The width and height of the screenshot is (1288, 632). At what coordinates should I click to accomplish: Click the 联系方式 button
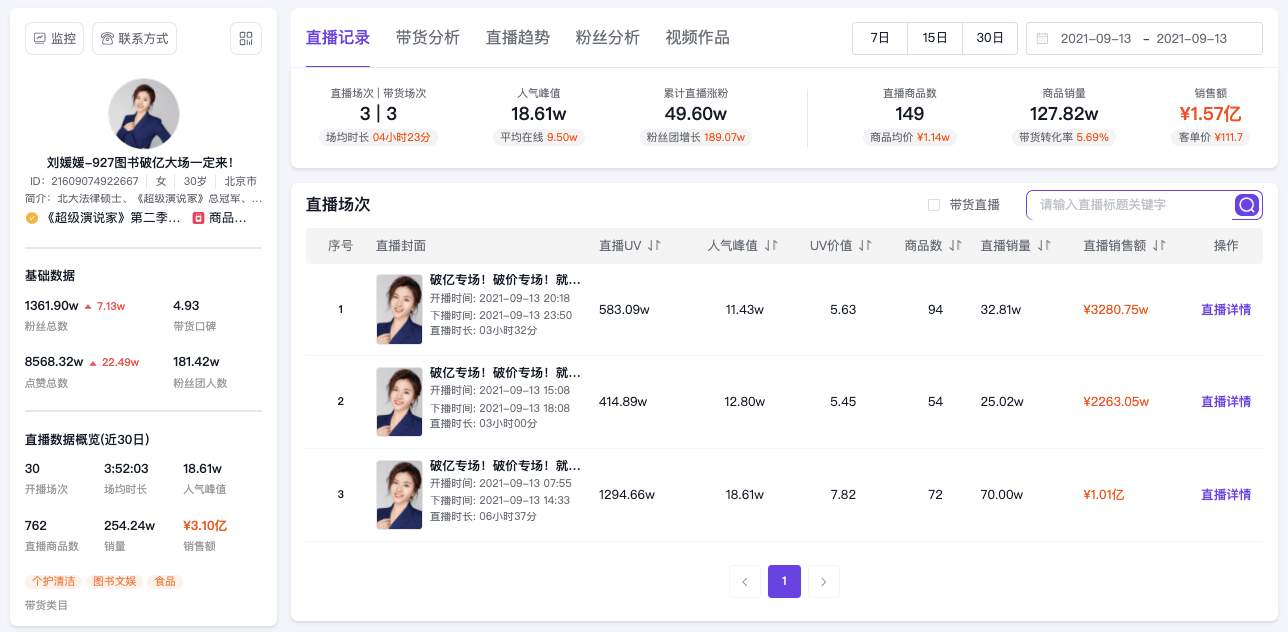[135, 38]
